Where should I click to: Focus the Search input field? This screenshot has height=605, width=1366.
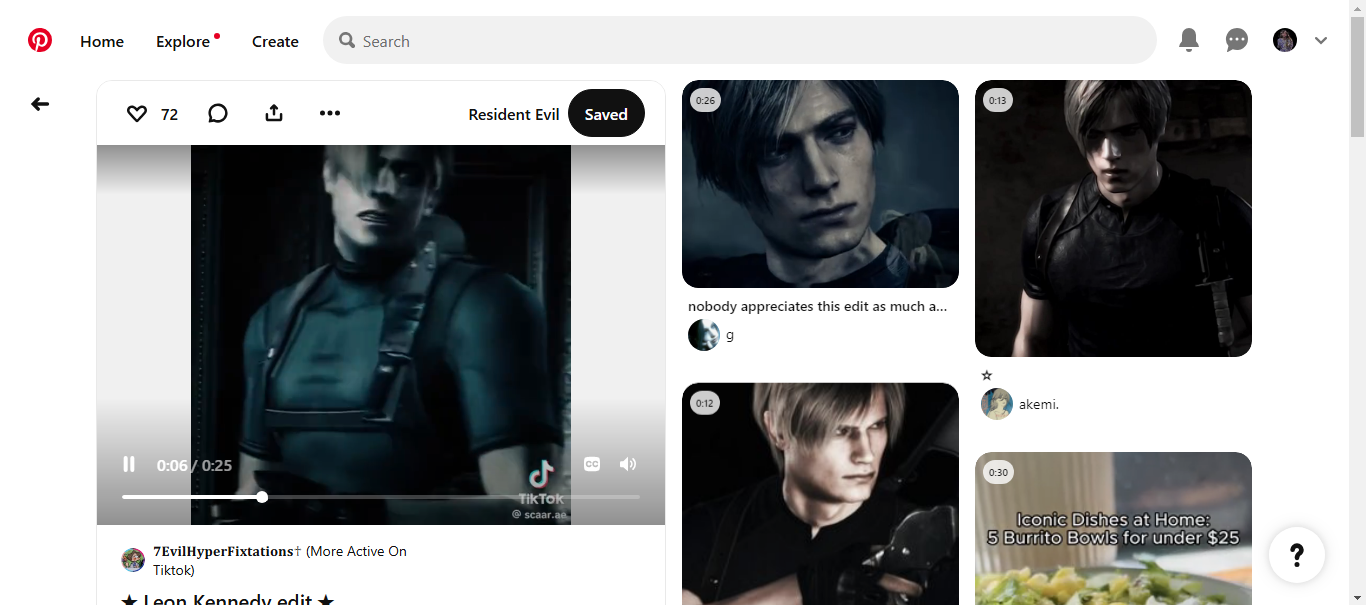point(740,40)
